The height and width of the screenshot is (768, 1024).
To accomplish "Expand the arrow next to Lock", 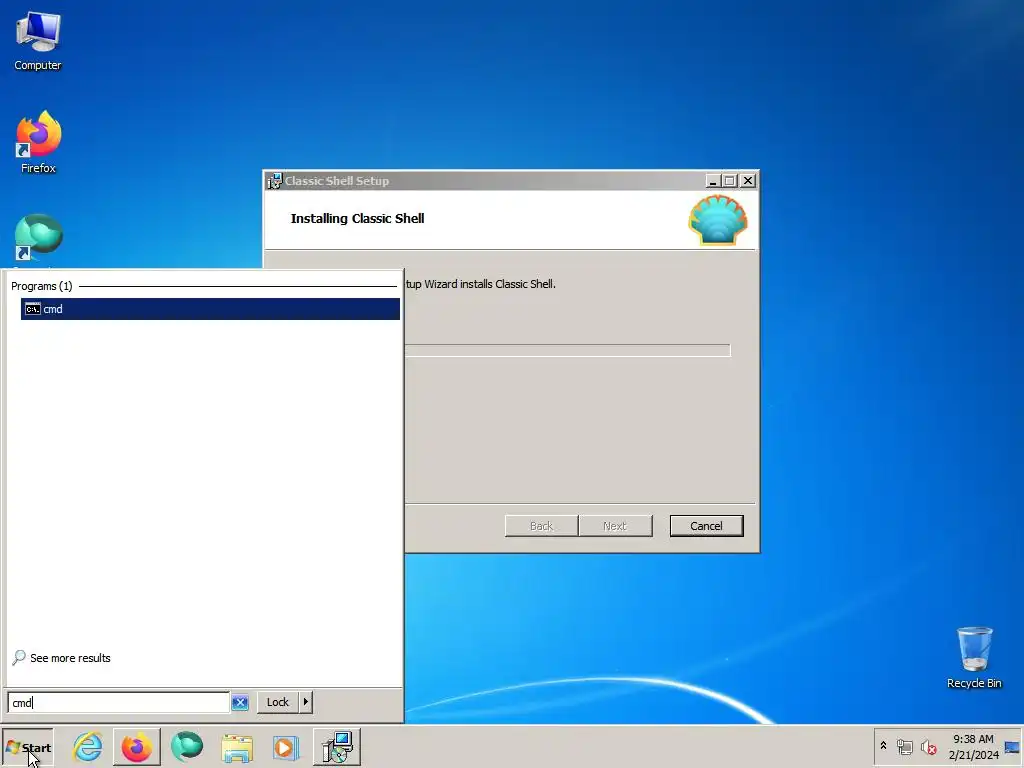I will (306, 702).
